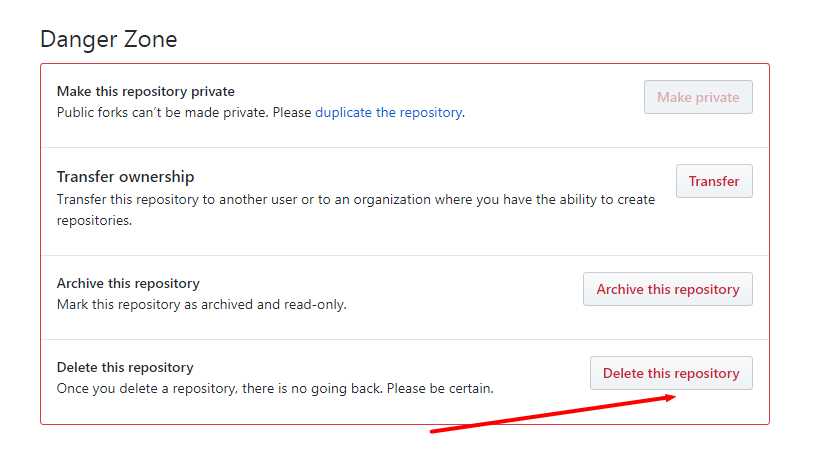Select the Transfer ownership heading
The height and width of the screenshot is (454, 832).
[125, 177]
